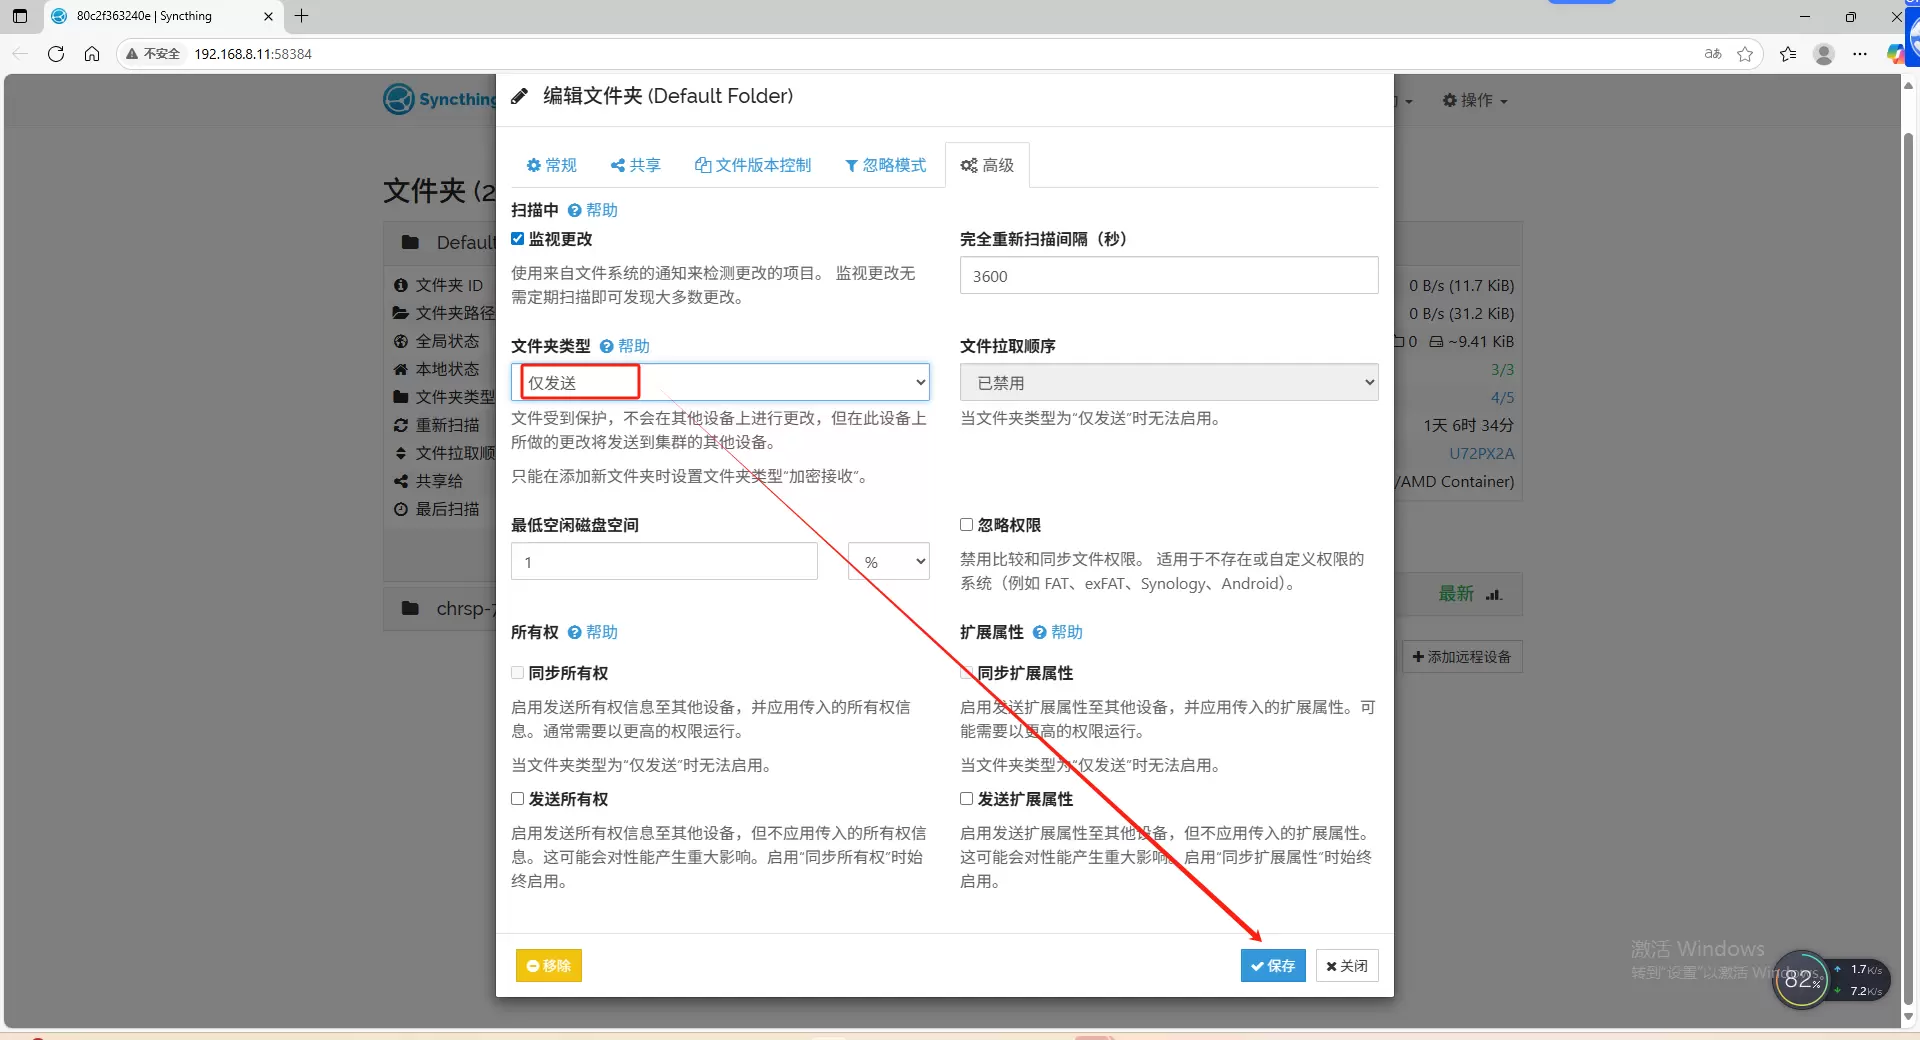This screenshot has height=1040, width=1920.
Task: Click the 完全重新扫描间隔 input field
Action: [x=1168, y=276]
